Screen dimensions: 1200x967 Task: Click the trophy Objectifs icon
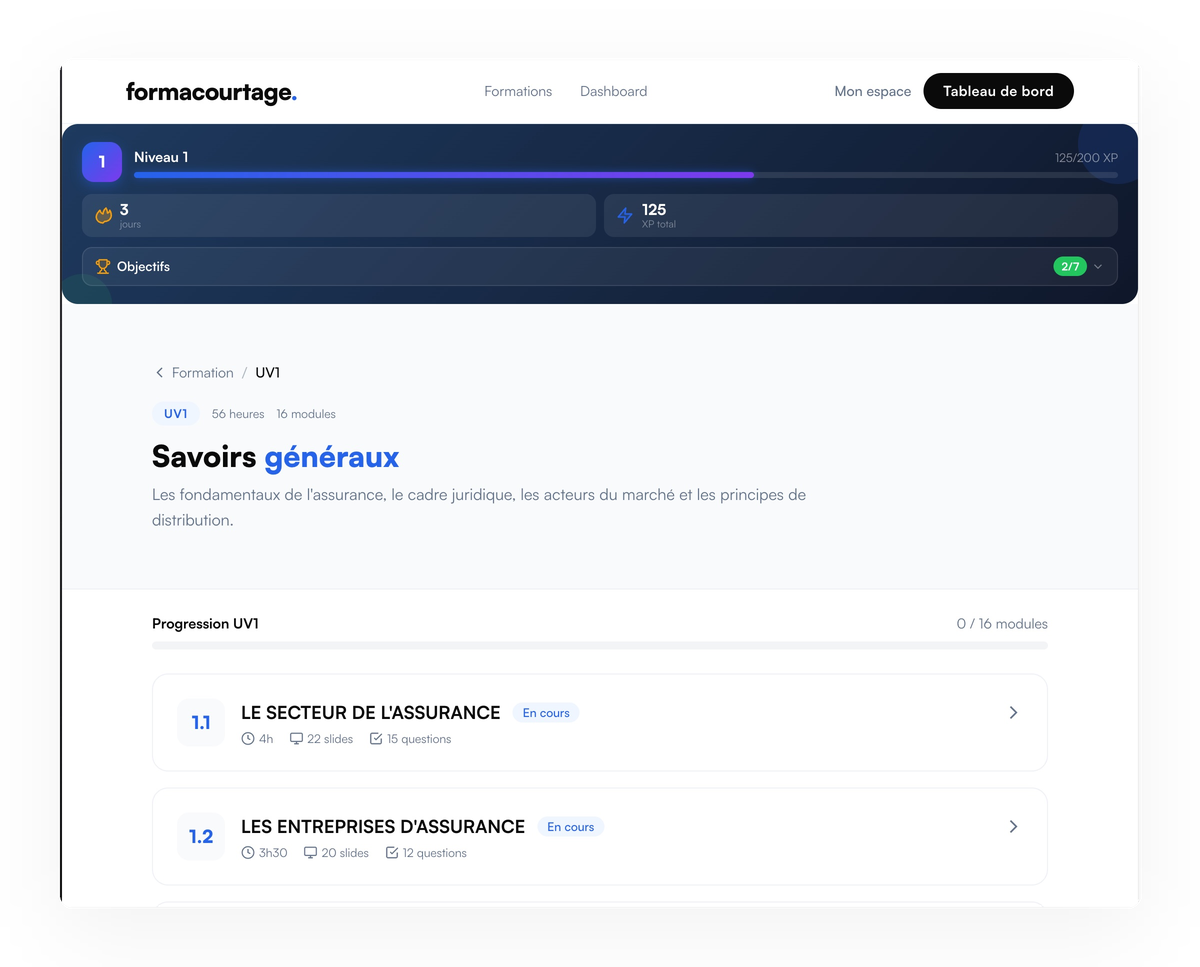(x=102, y=267)
